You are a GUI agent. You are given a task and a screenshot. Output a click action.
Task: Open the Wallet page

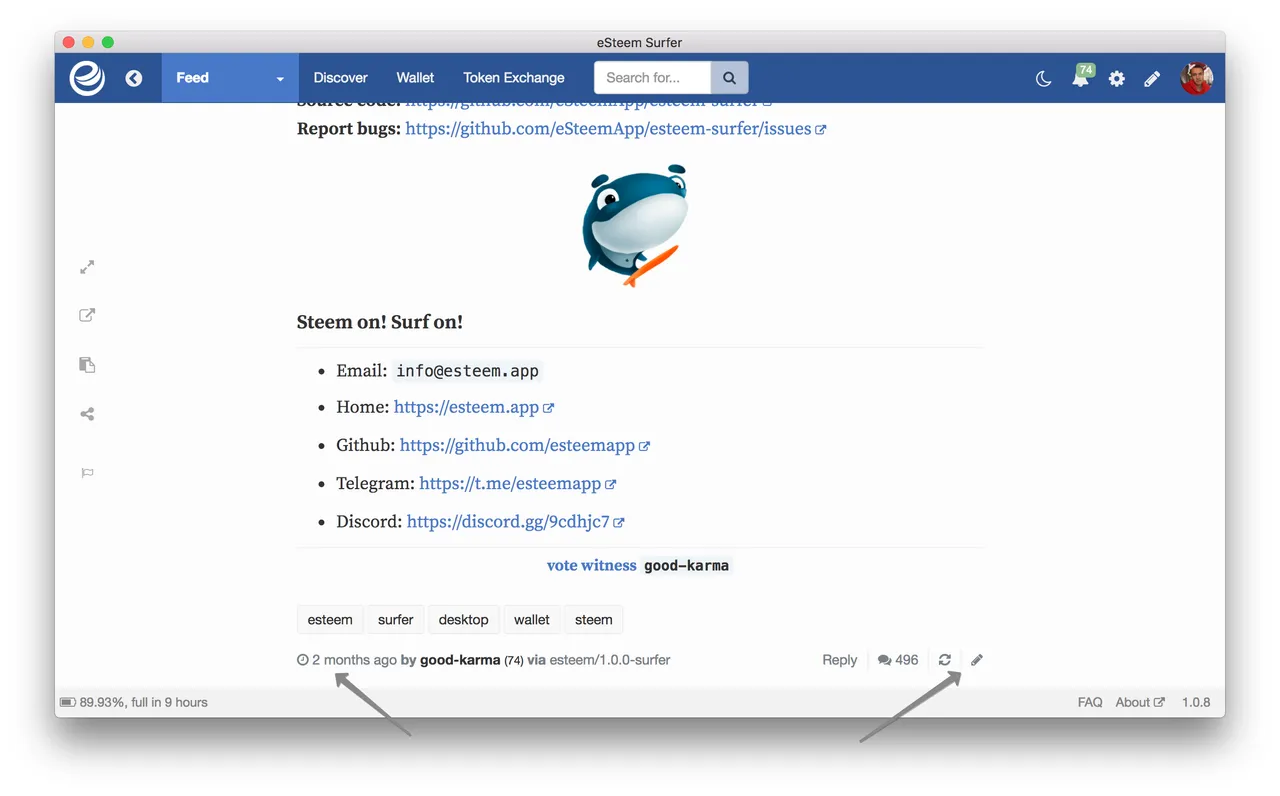(x=415, y=78)
